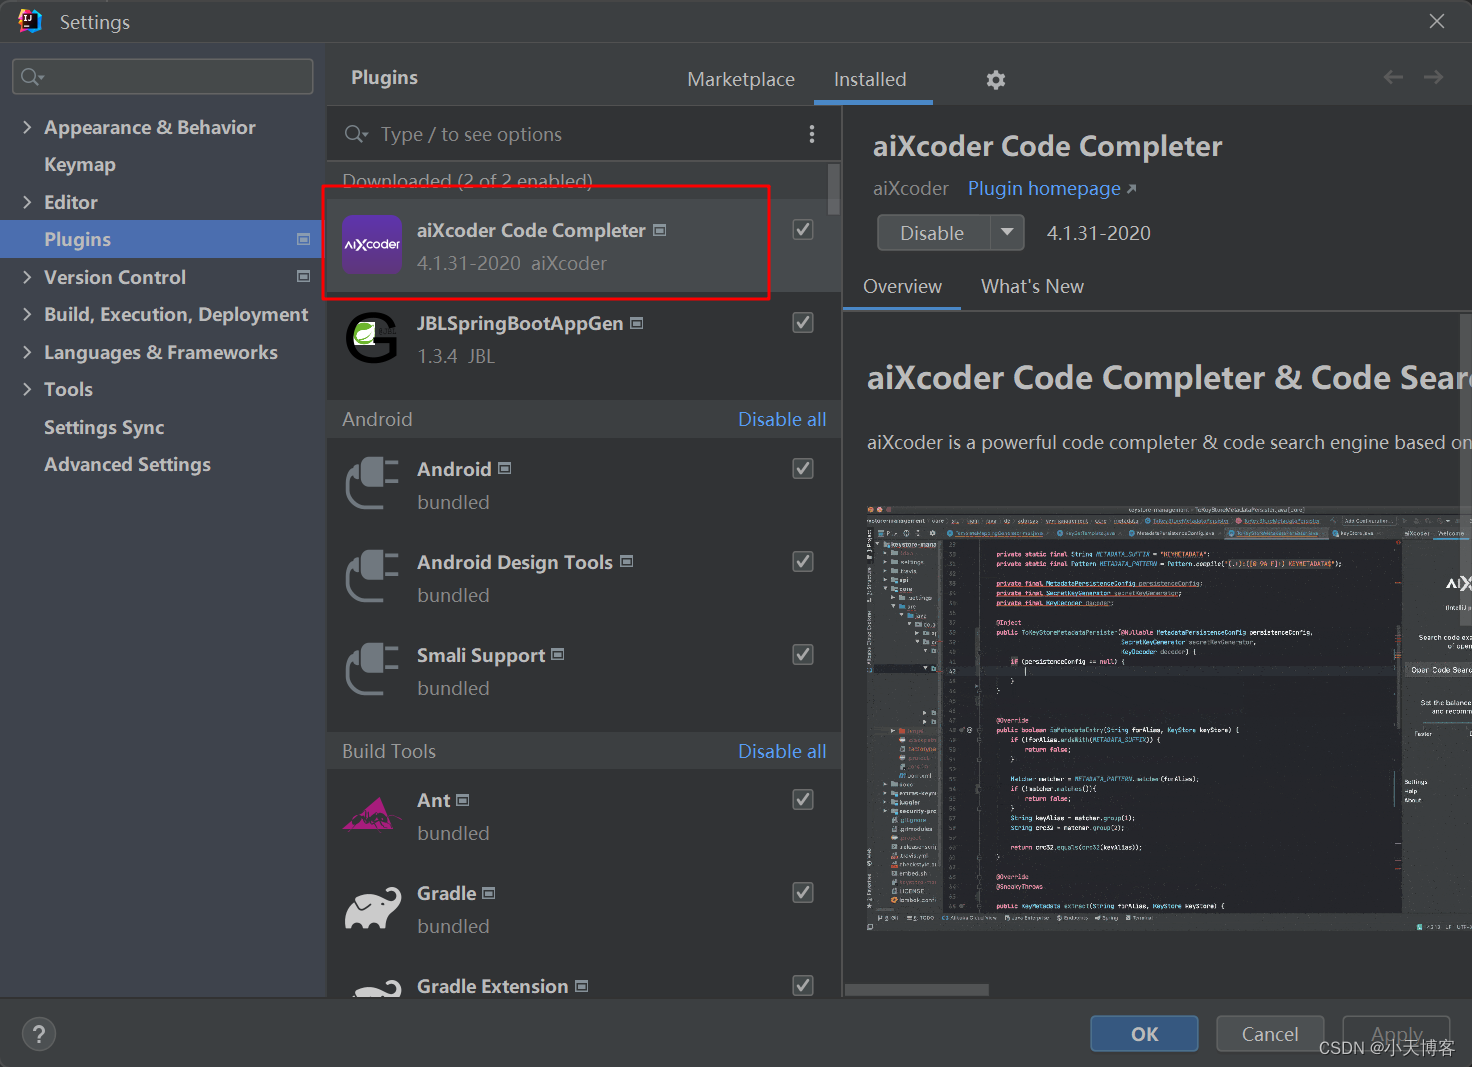
Task: Expand the Version Control node
Action: 27,277
